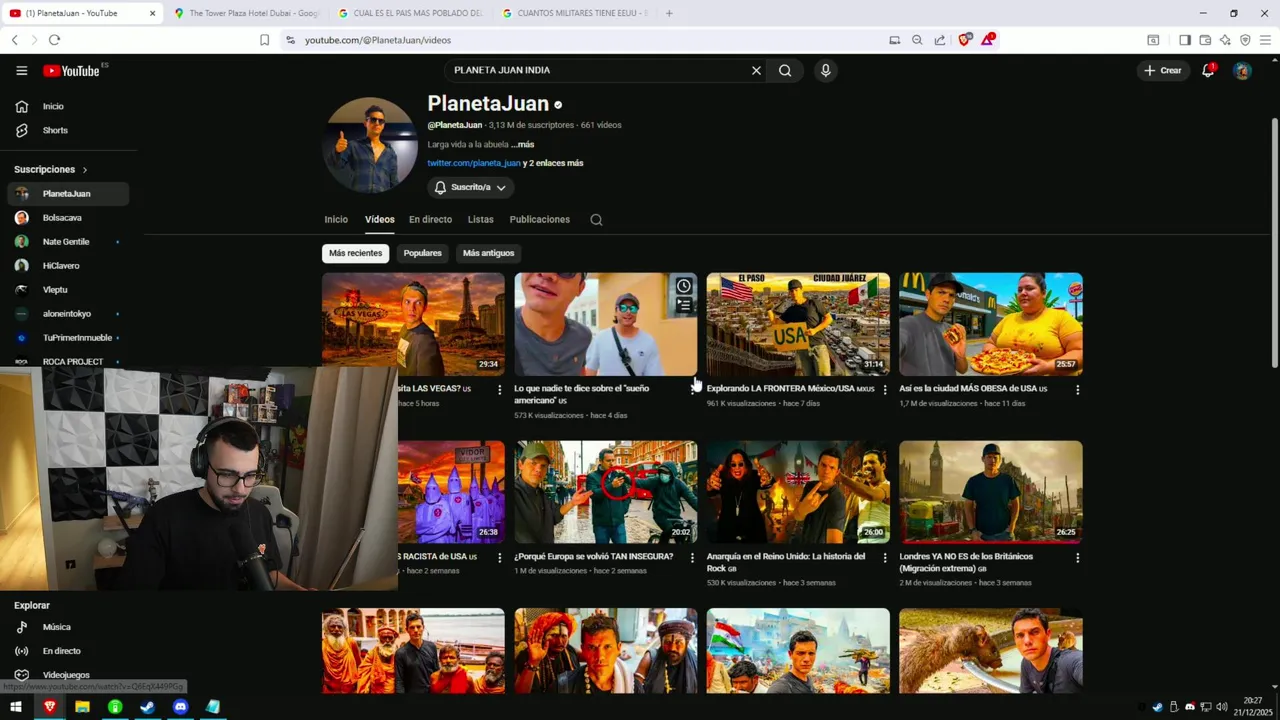Open Brave Shields lion icon

[964, 40]
